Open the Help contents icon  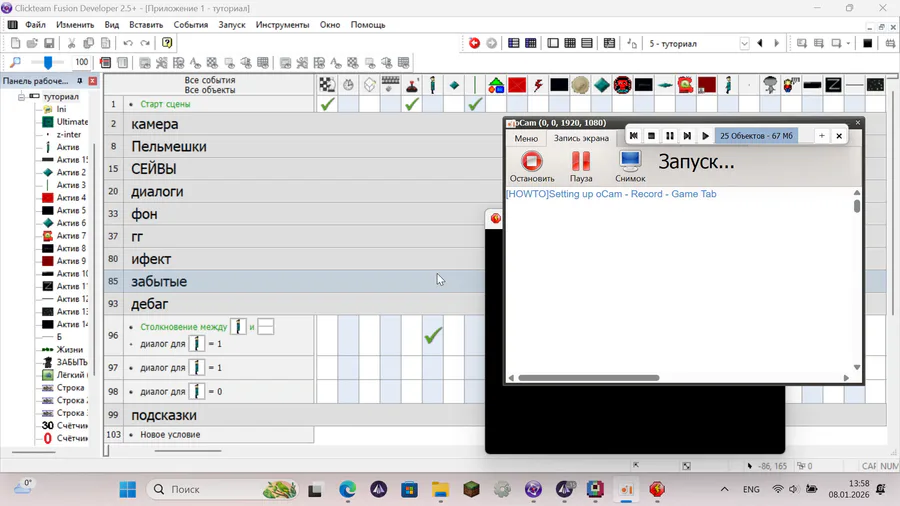pyautogui.click(x=167, y=43)
